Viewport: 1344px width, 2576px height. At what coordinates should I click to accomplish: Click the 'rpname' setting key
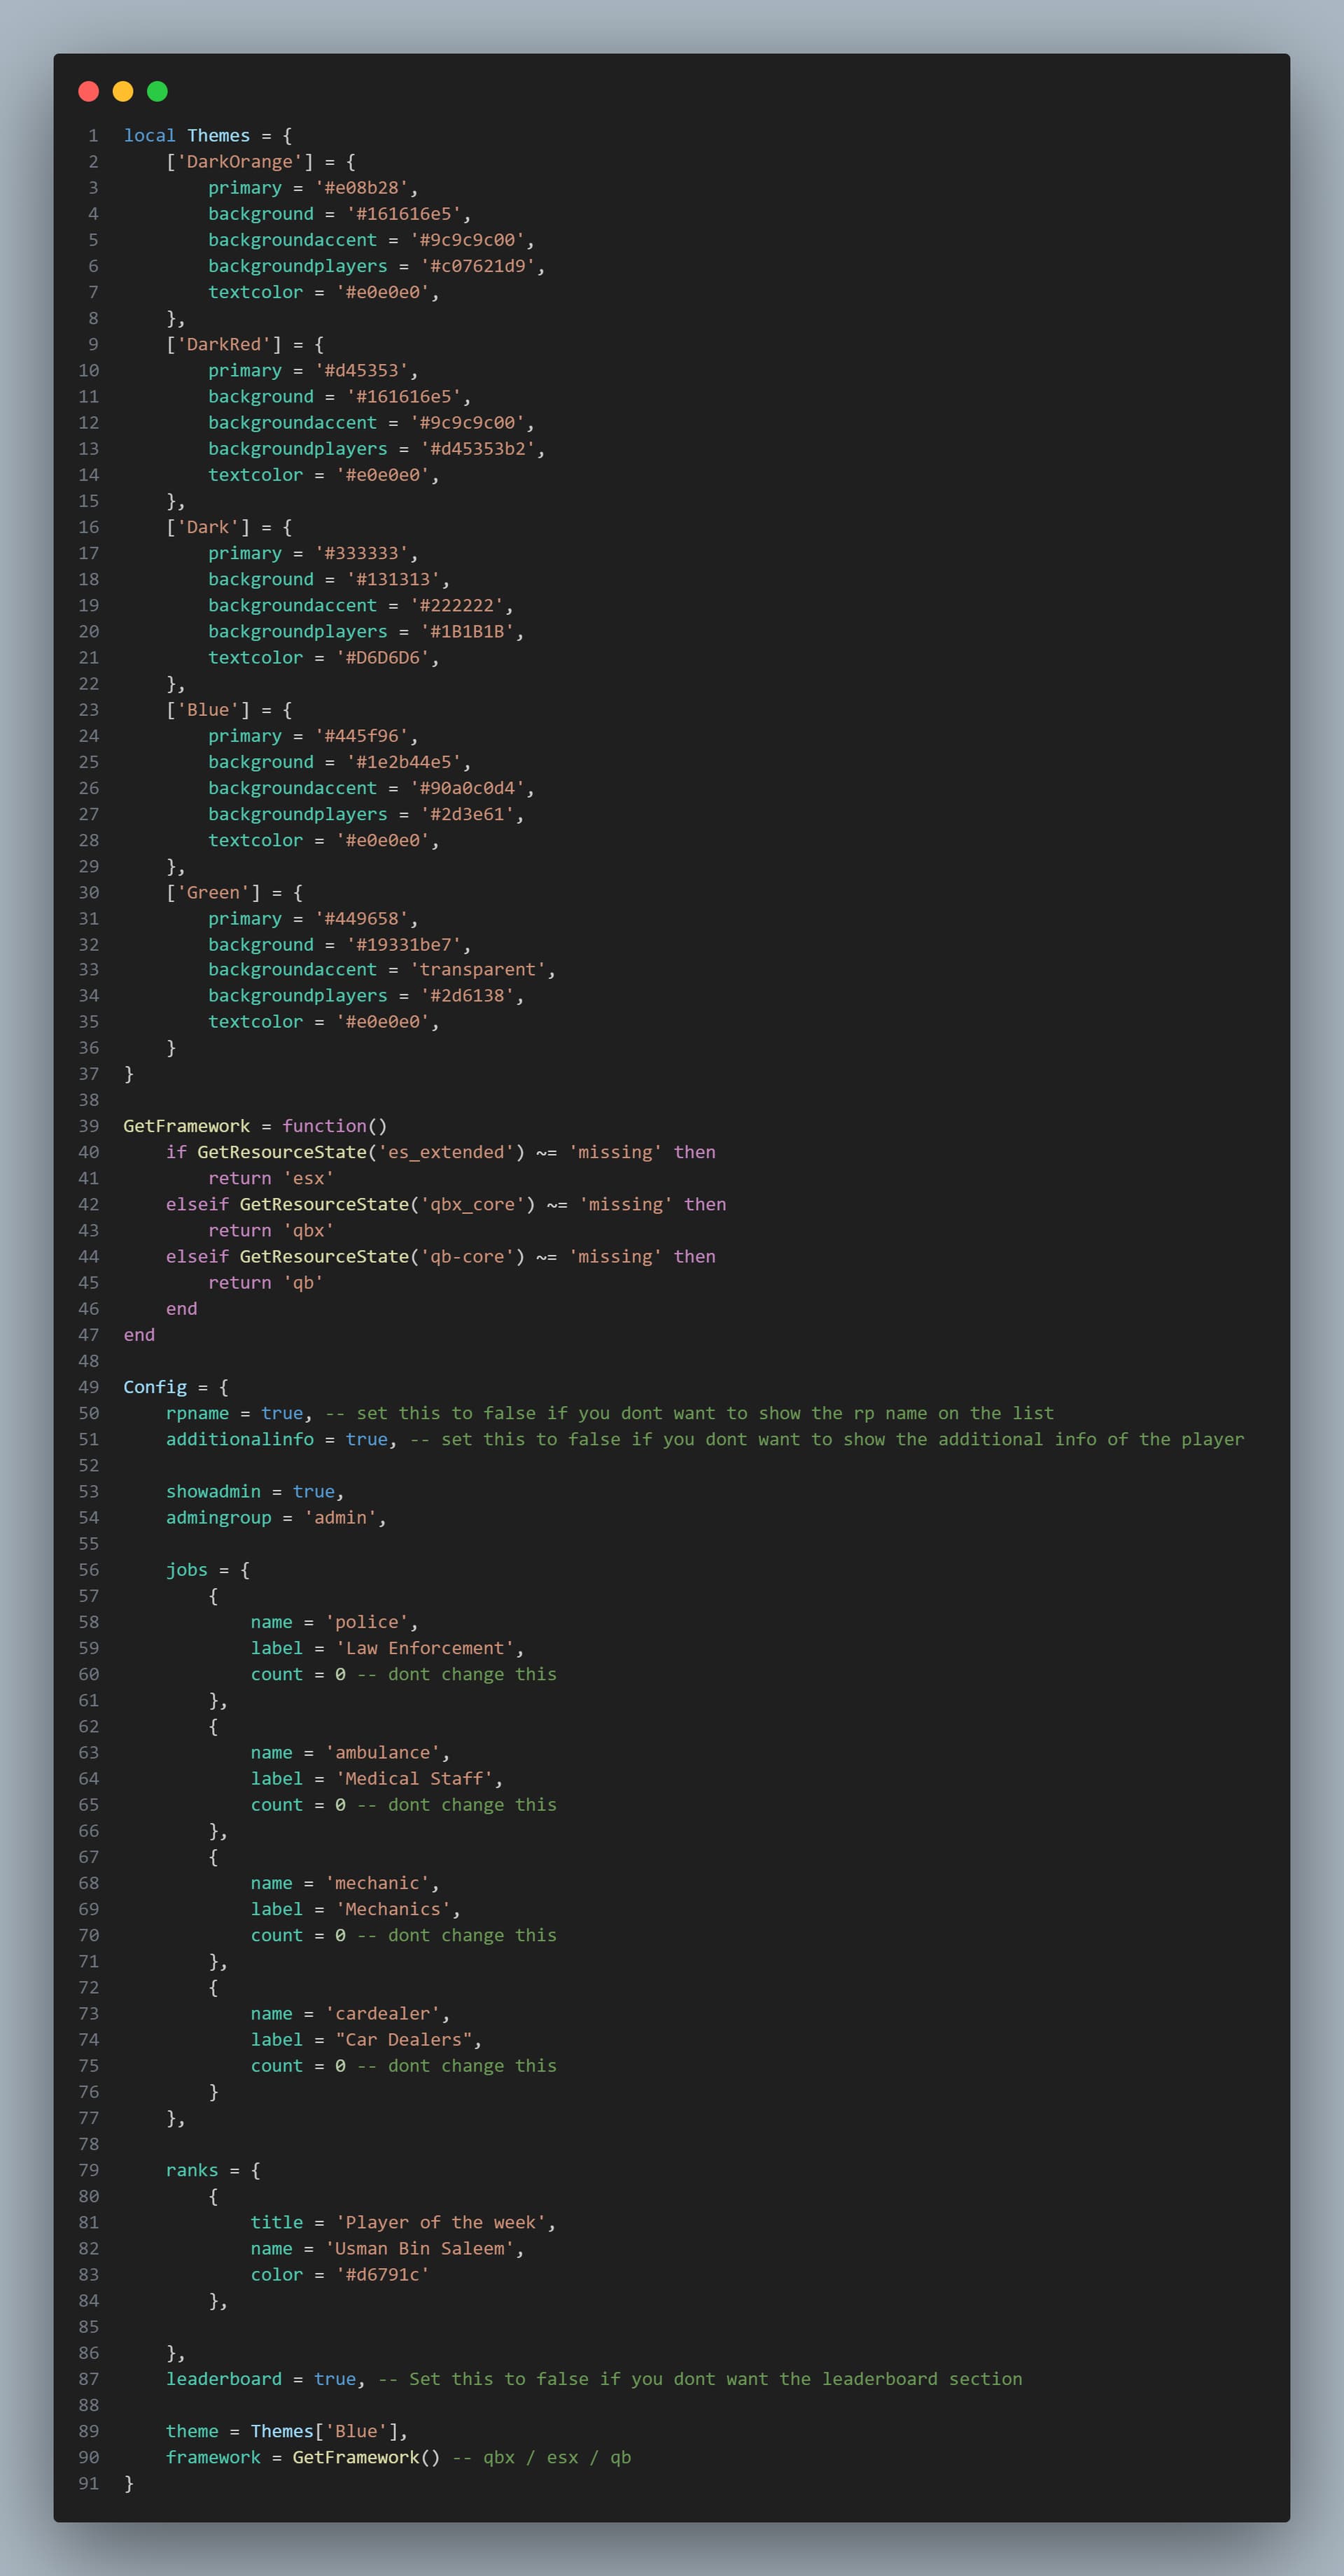[x=197, y=1413]
